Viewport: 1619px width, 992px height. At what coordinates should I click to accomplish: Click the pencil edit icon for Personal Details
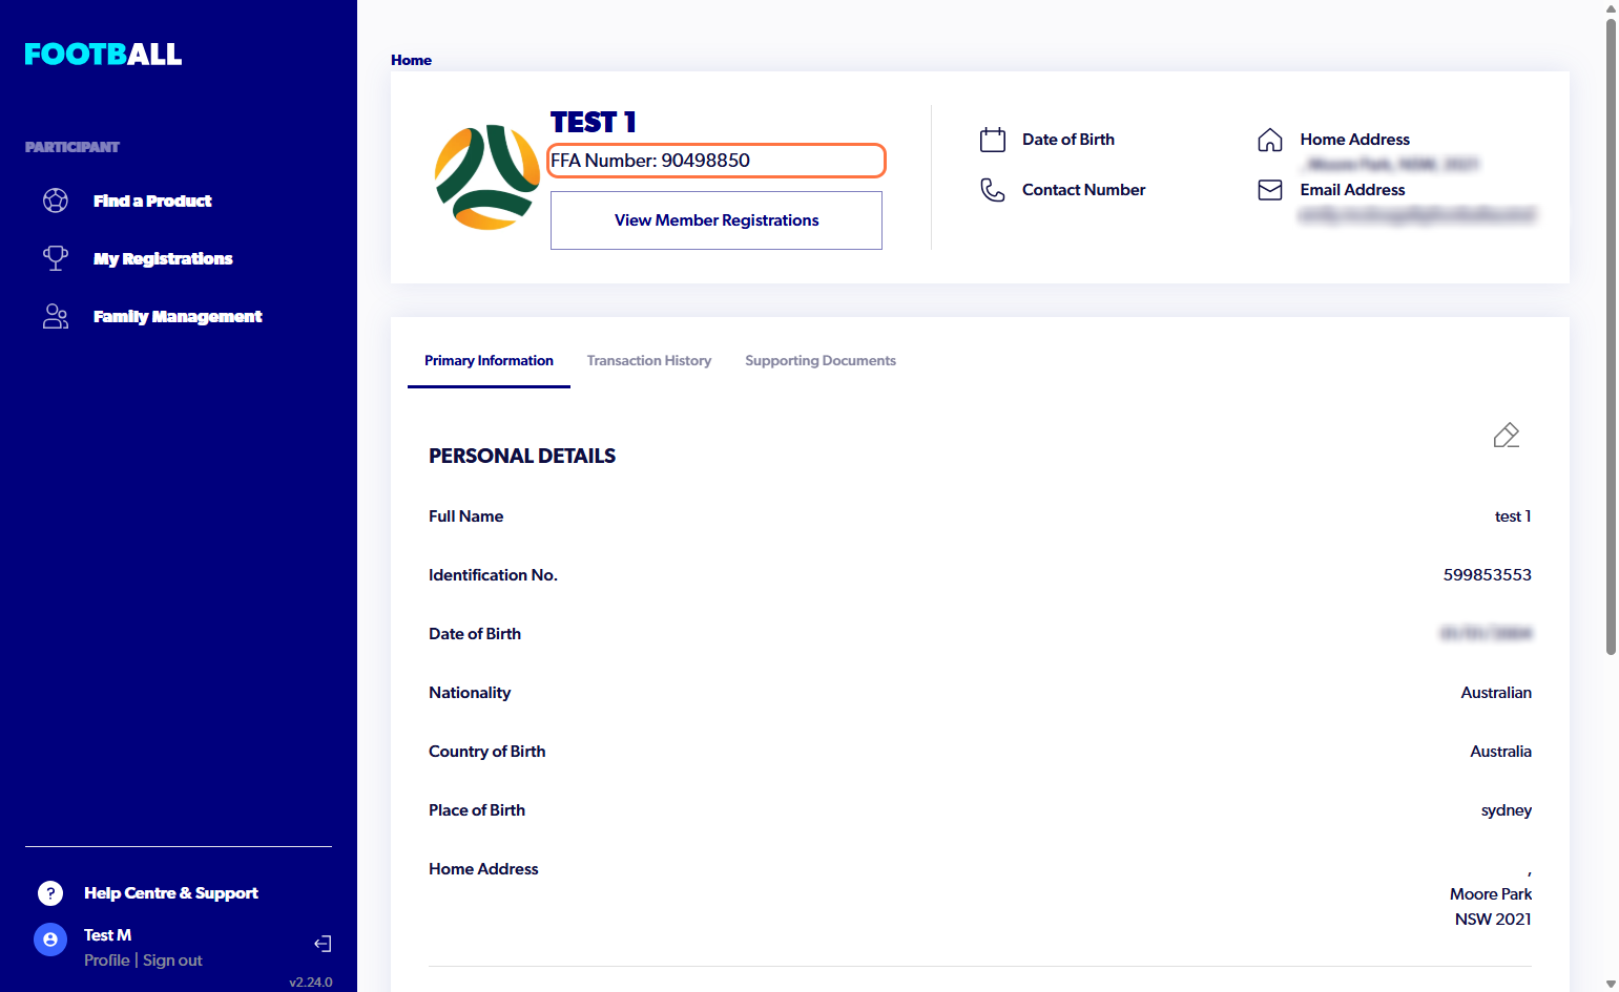tap(1506, 435)
